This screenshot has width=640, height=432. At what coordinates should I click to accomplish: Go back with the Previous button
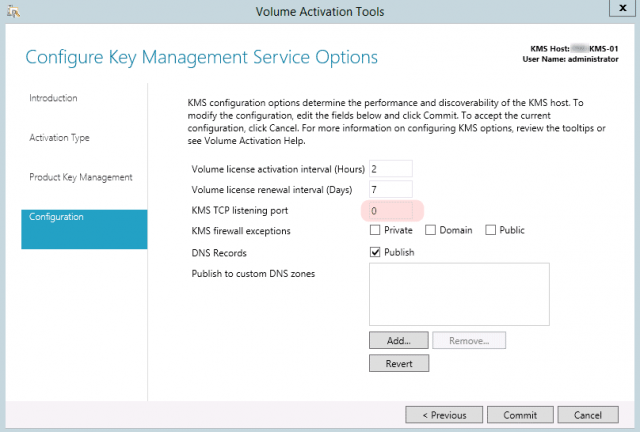pos(443,414)
